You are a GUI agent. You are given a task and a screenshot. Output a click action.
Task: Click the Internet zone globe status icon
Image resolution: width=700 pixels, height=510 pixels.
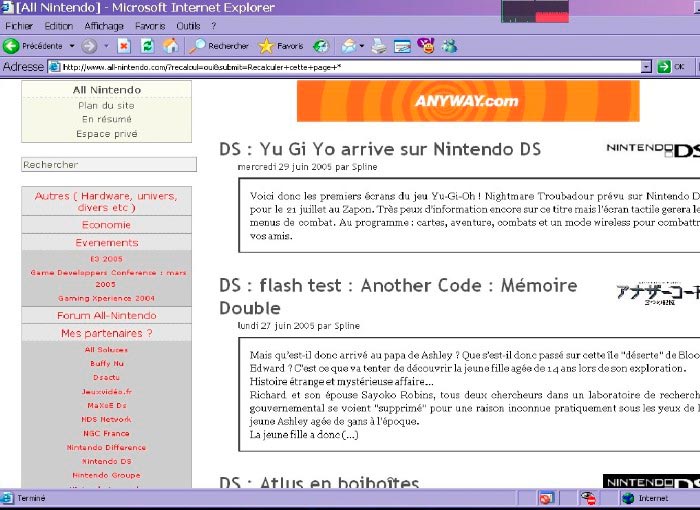628,498
